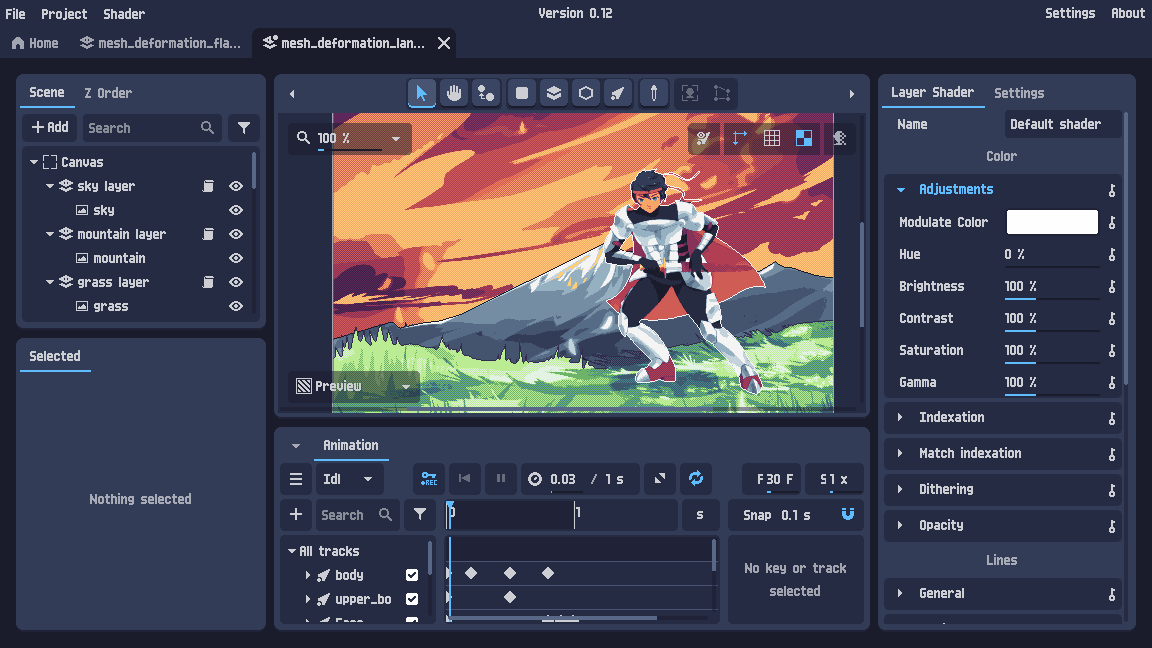
Task: Toggle animation looping
Action: coord(696,479)
